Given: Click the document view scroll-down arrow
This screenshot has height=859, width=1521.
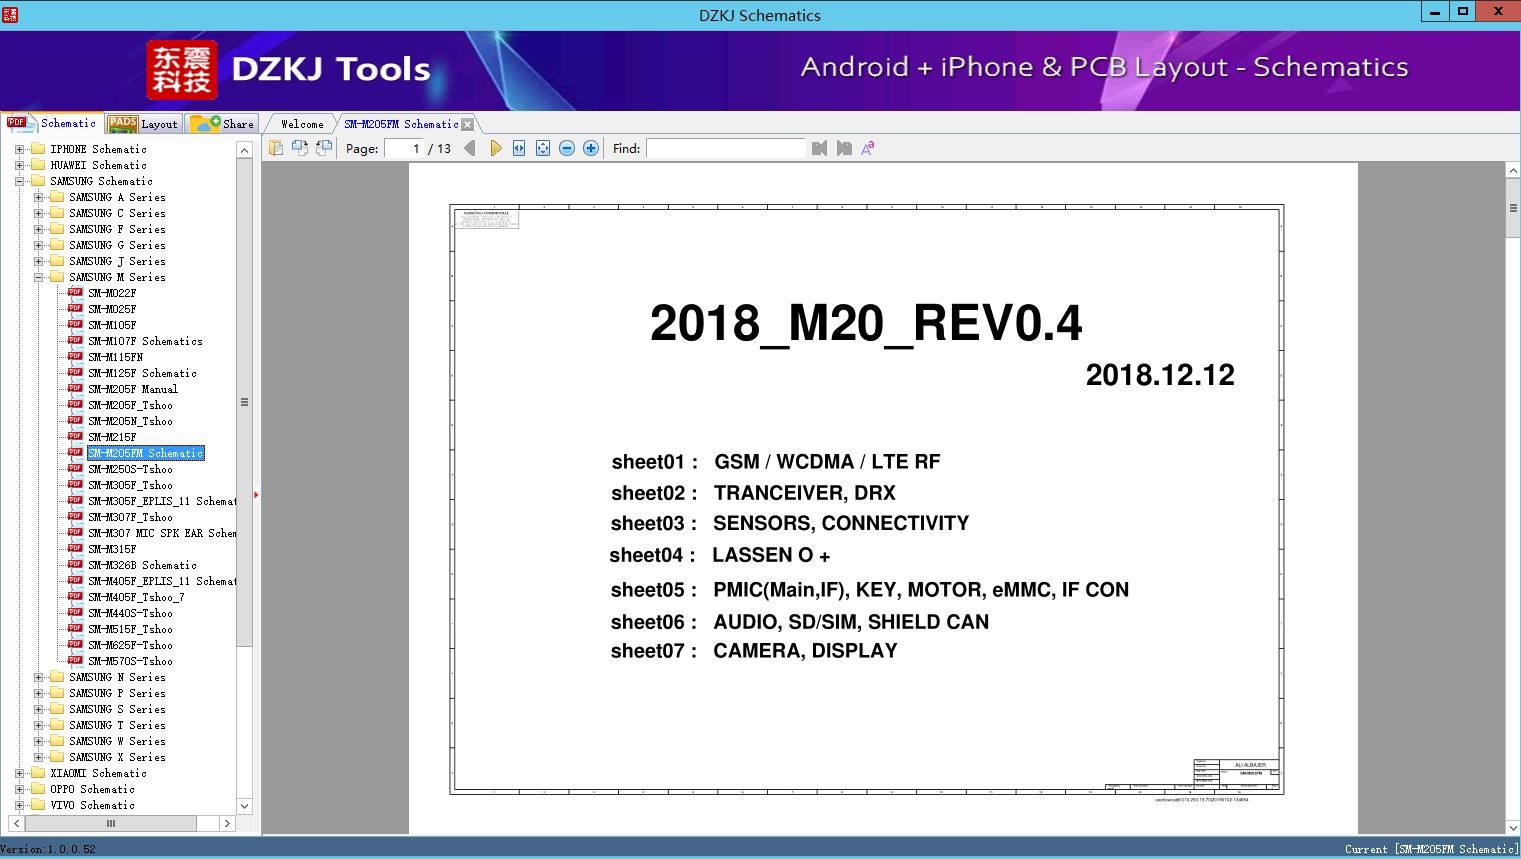Looking at the screenshot, I should pos(1513,826).
